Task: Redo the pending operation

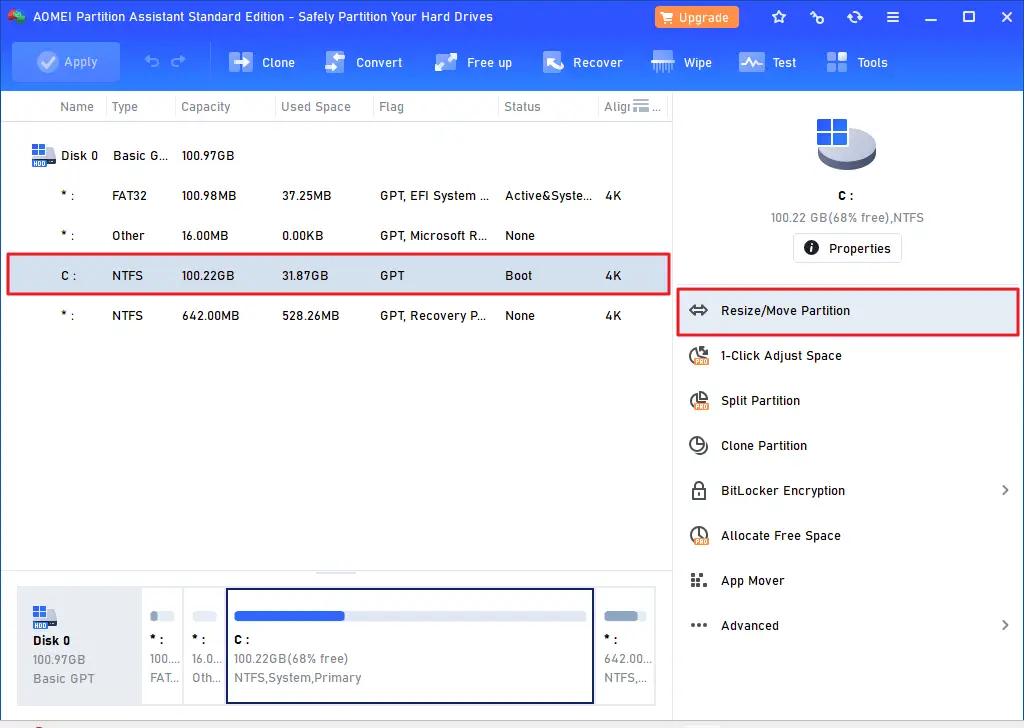Action: pyautogui.click(x=178, y=61)
